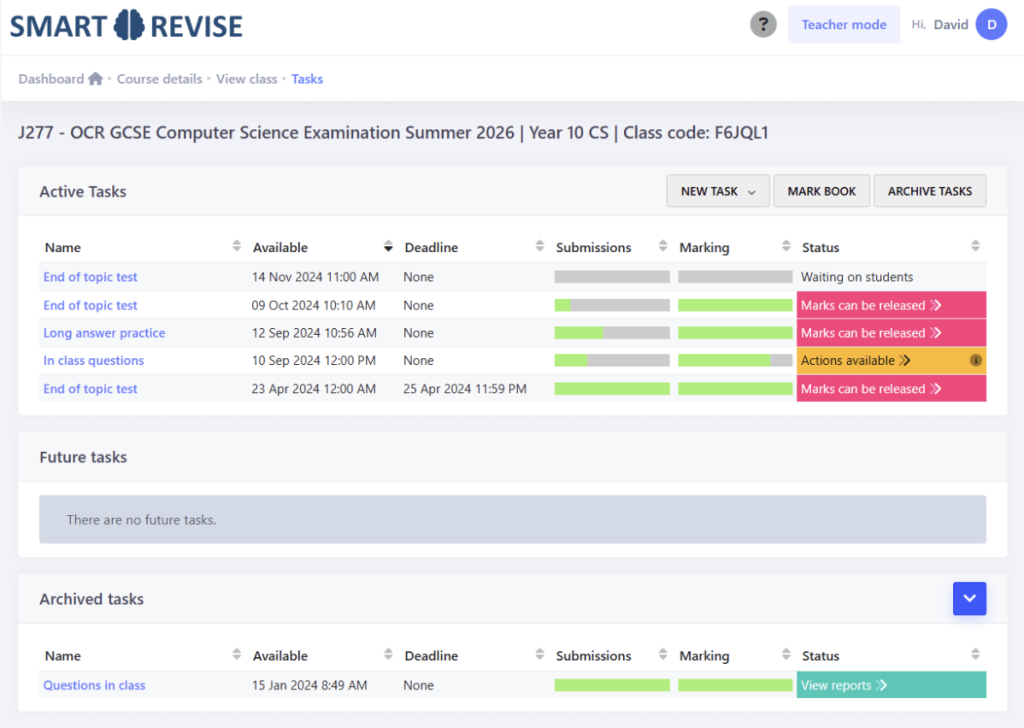1024x728 pixels.
Task: Click submissions progress bar for In class questions
Action: [x=612, y=361]
